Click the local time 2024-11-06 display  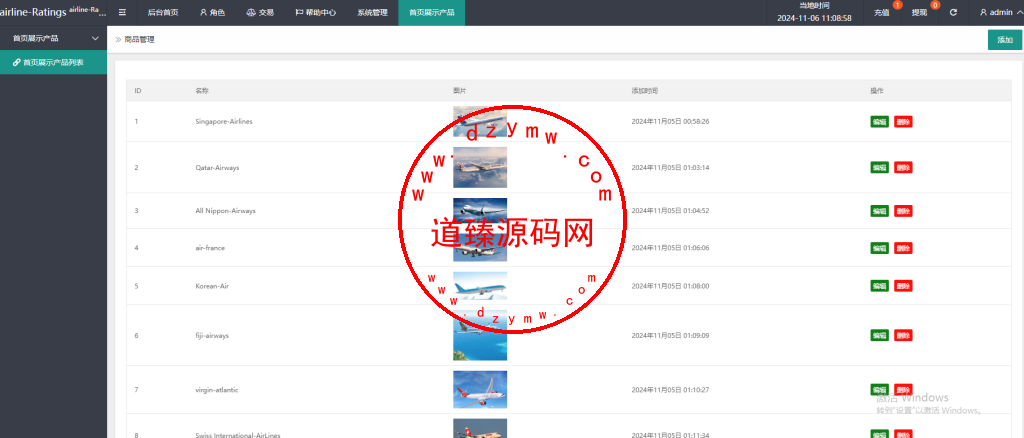[814, 18]
